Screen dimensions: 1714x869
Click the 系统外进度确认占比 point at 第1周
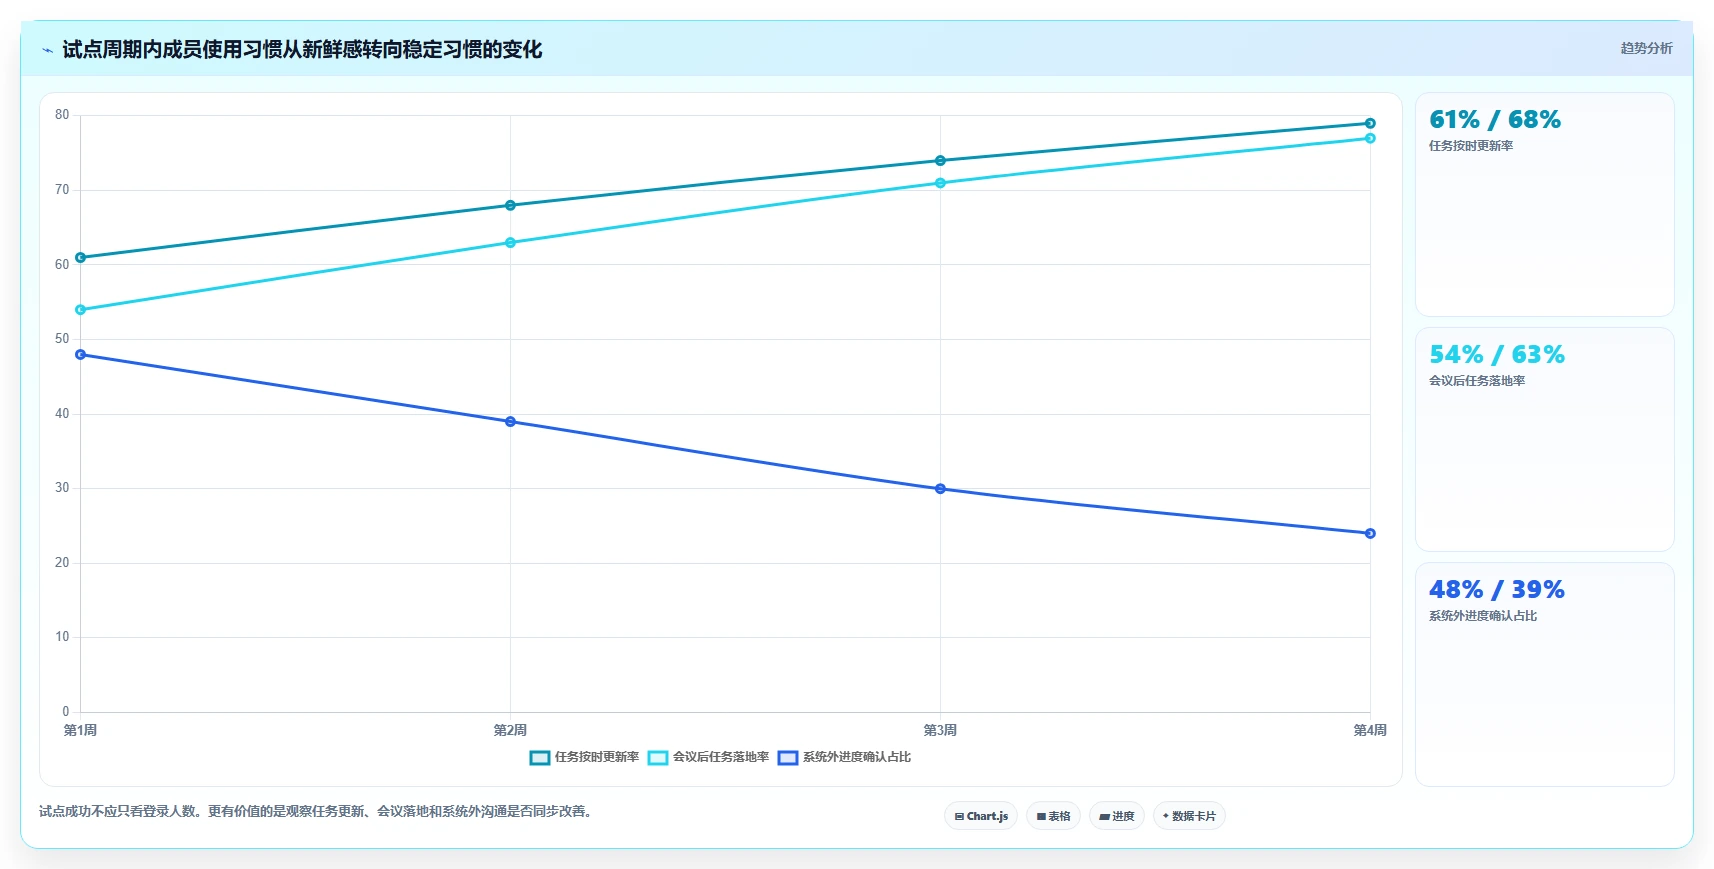pyautogui.click(x=81, y=355)
